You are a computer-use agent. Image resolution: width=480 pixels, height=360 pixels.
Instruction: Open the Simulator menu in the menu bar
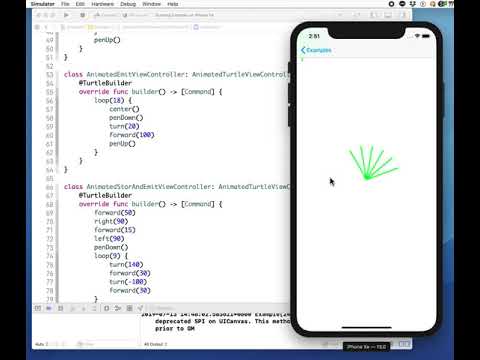(x=43, y=4)
